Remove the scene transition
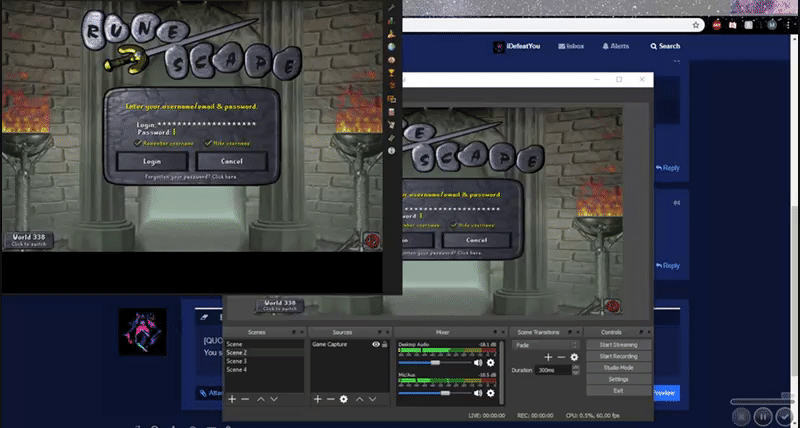 (561, 358)
